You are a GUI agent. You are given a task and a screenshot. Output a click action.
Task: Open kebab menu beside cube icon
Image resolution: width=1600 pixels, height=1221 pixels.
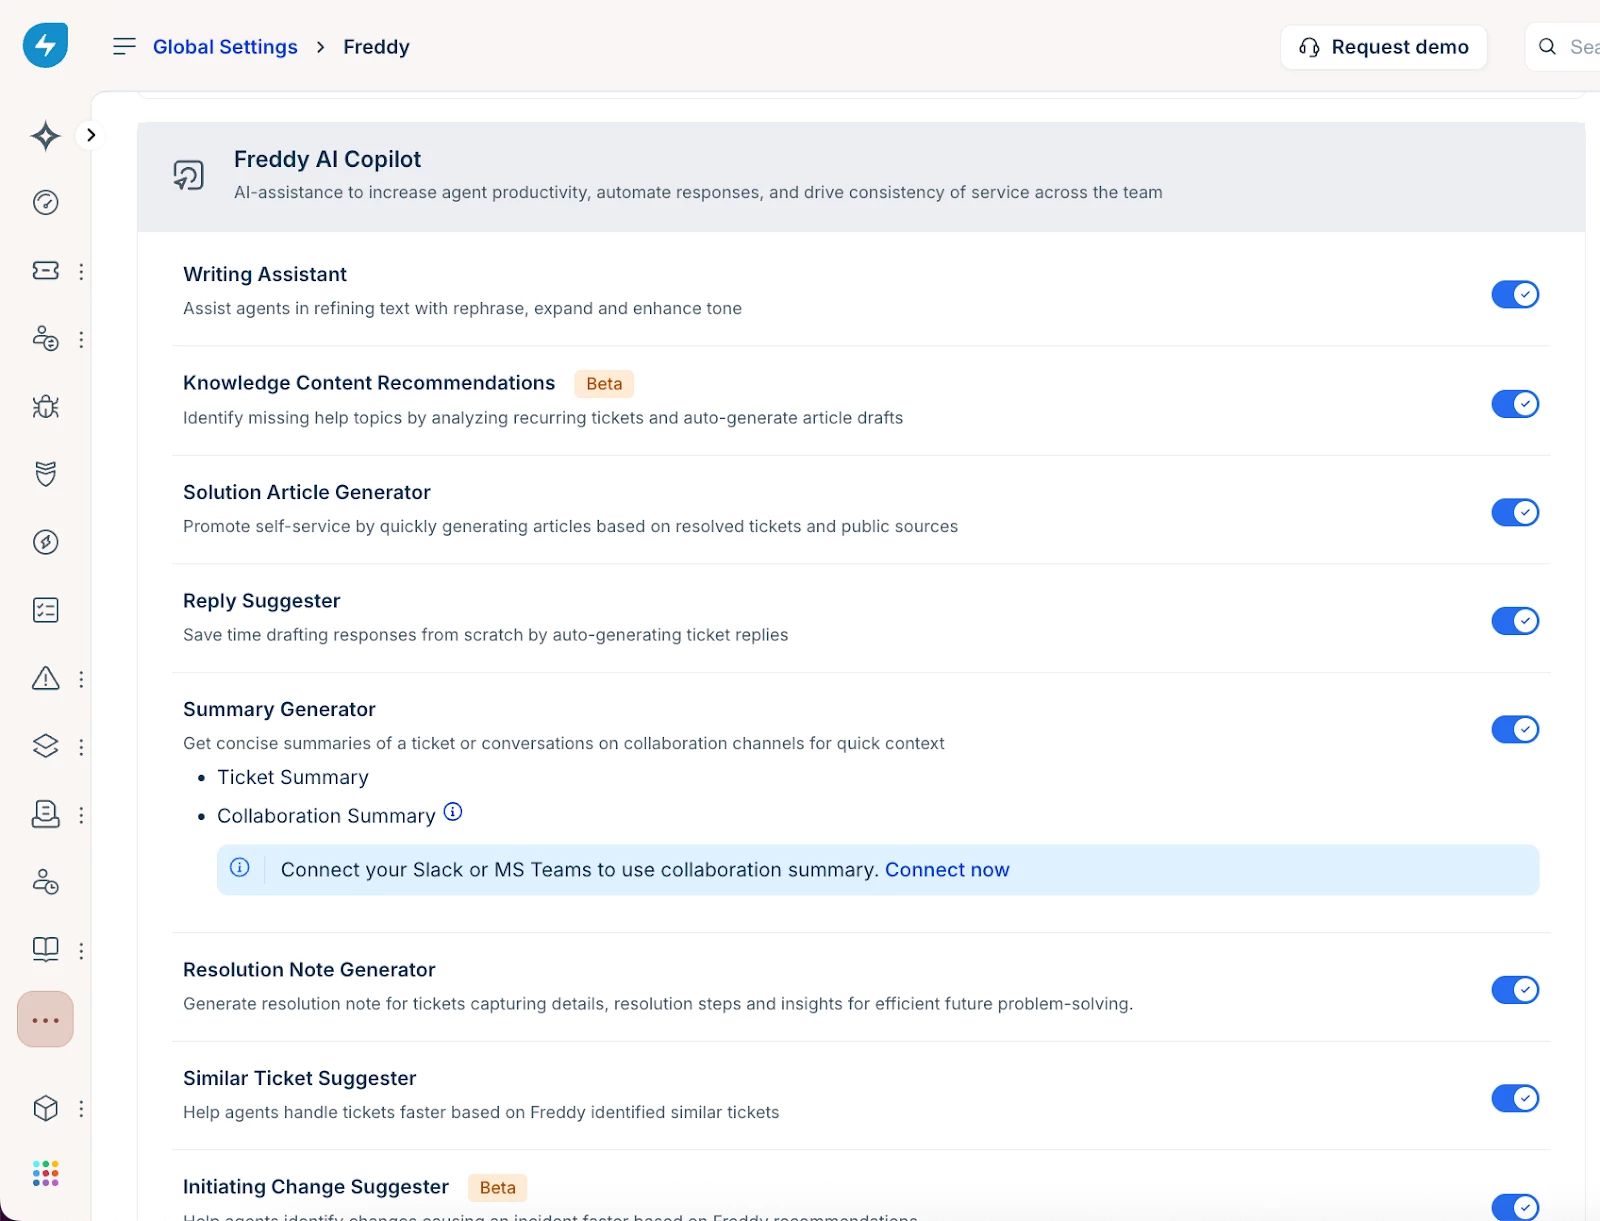point(81,1108)
